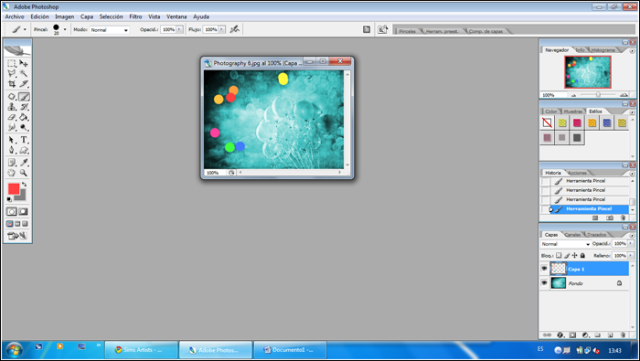Select the Crop tool
Screen dimensions: 640x361
click(x=12, y=84)
